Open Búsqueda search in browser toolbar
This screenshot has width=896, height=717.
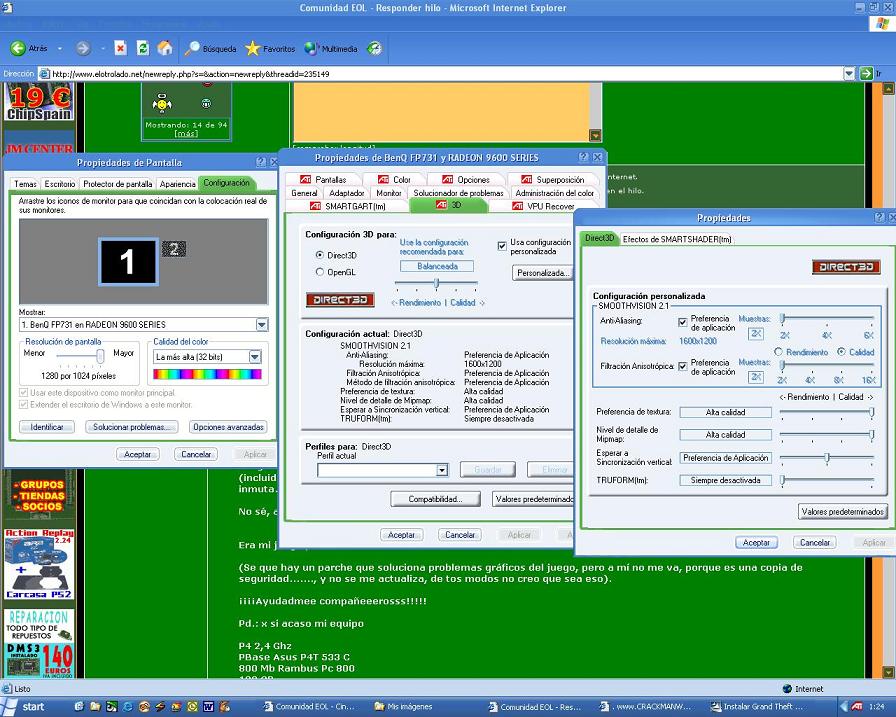coord(210,49)
